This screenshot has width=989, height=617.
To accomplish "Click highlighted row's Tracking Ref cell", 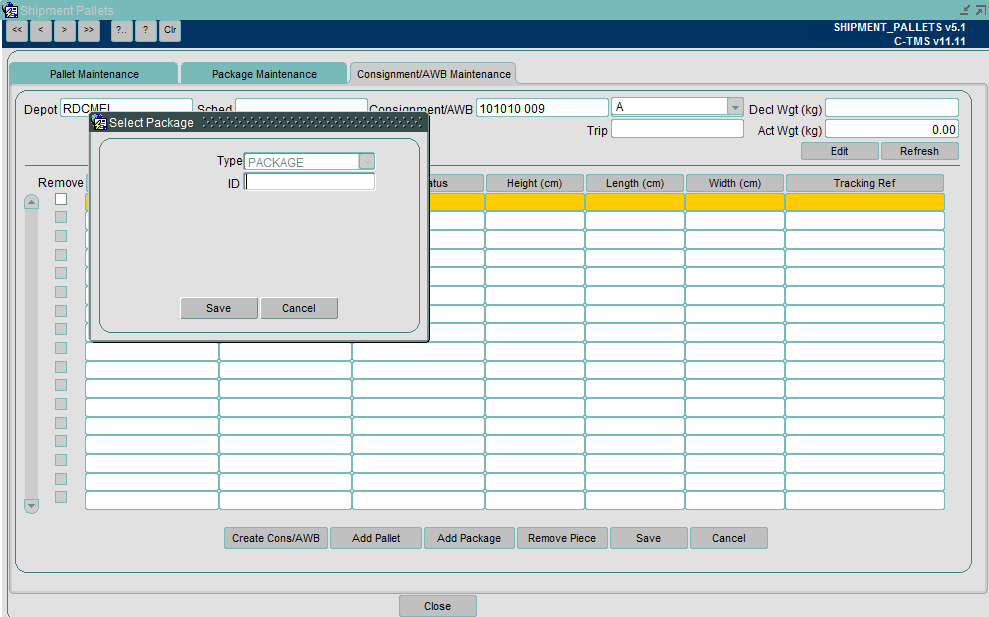I will pyautogui.click(x=865, y=202).
